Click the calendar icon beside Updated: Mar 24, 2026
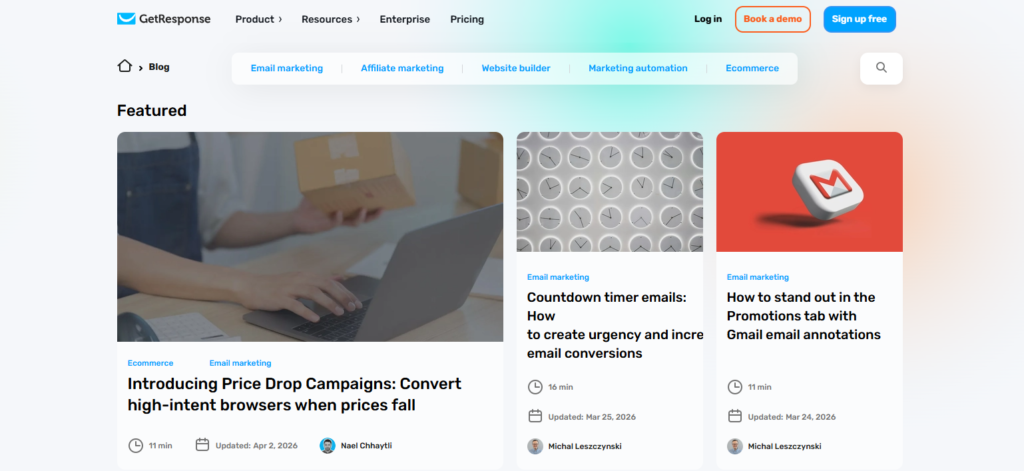 [735, 416]
